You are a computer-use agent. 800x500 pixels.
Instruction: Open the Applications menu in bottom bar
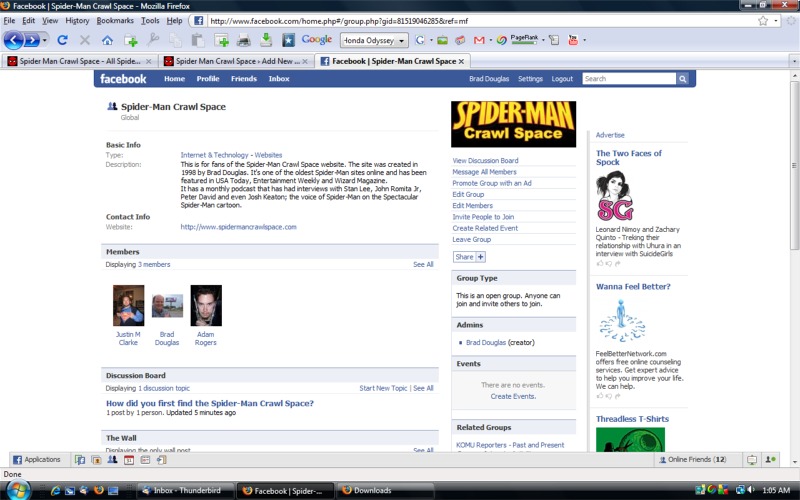[37, 460]
